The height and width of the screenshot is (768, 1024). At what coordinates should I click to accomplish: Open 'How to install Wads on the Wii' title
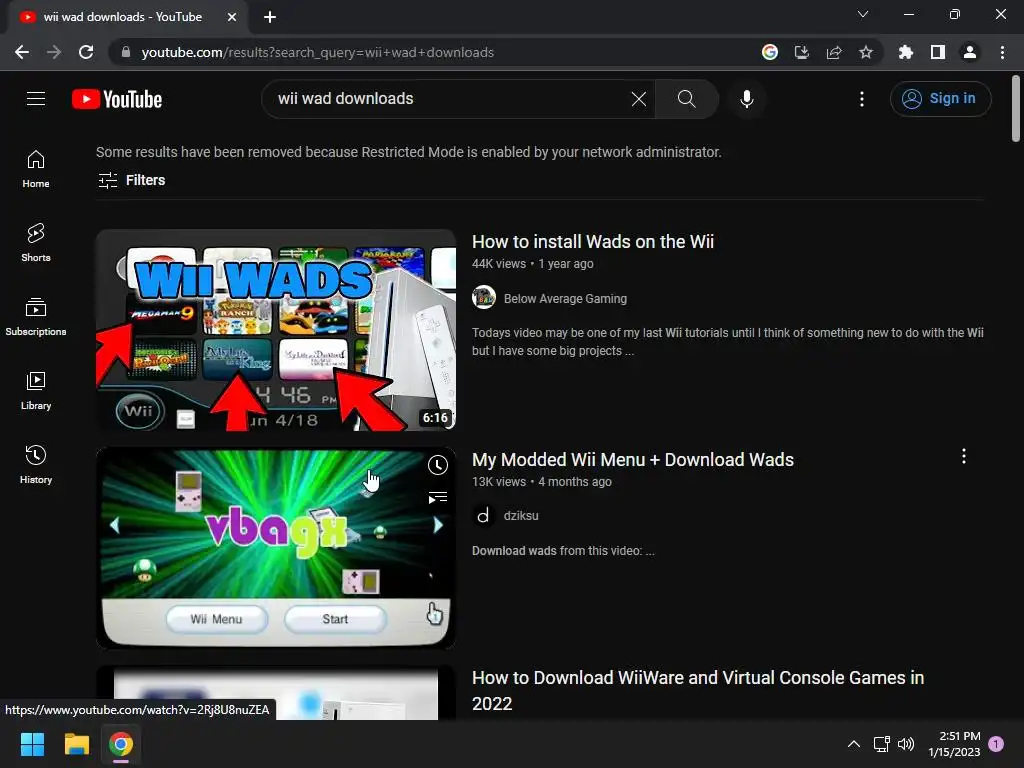[593, 242]
